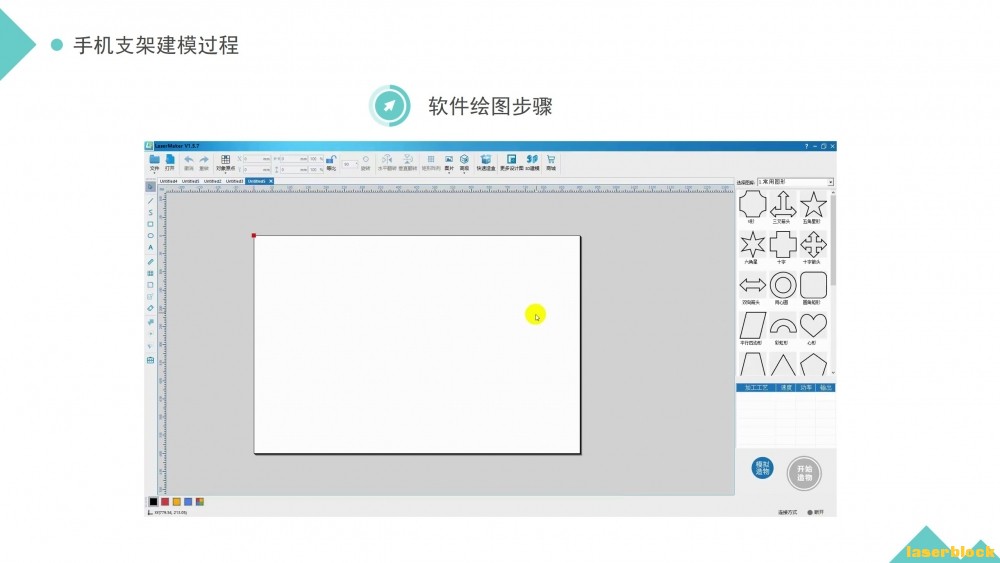This screenshot has height=563, width=1000.
Task: Click the gray 开始造物 start button
Action: pos(804,473)
